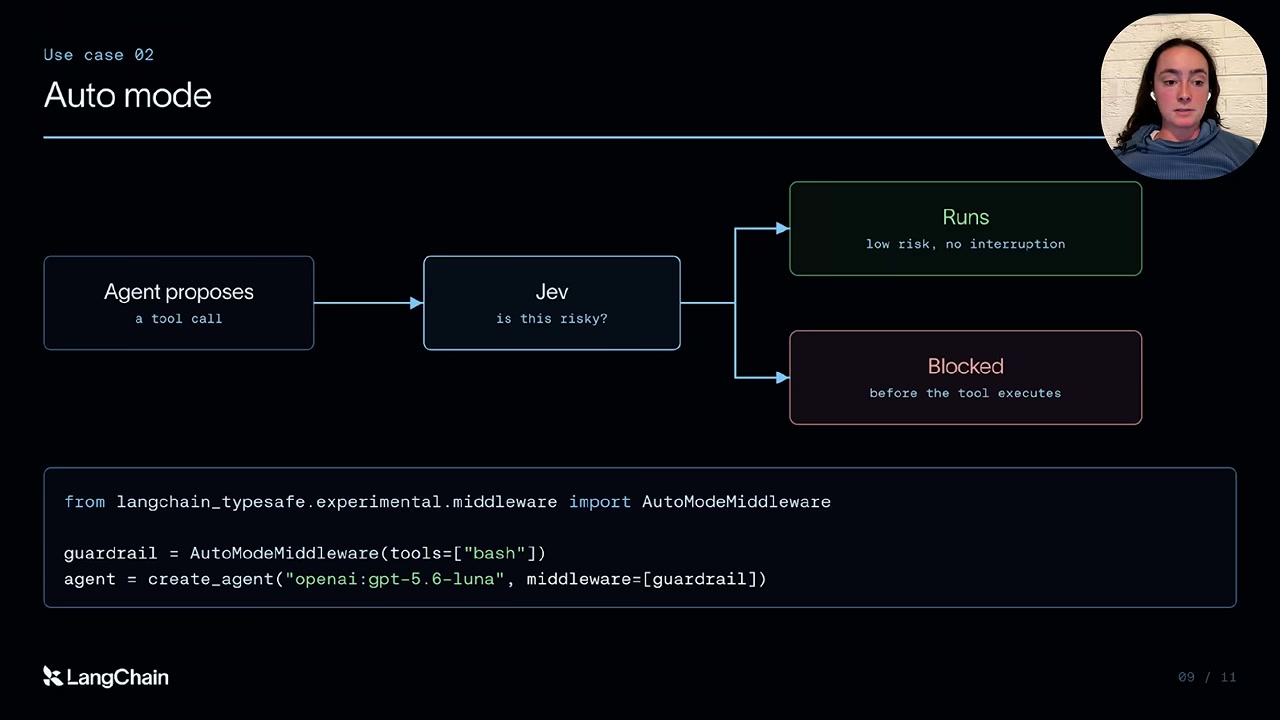Screen dimensions: 1280x720
Task: Click the import line in the code block
Action: [x=447, y=502]
